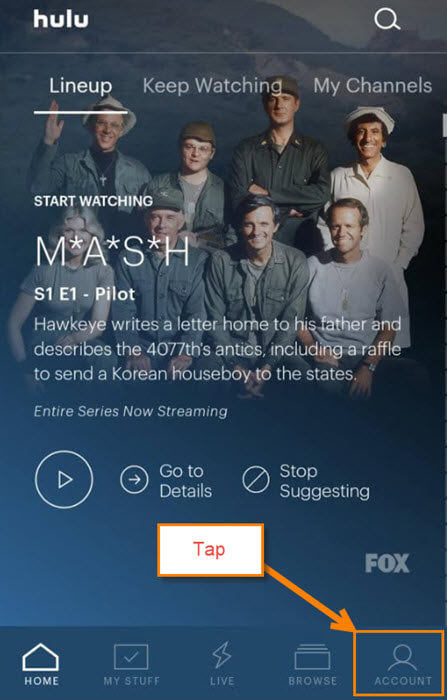447x700 pixels.
Task: Tap the S1 E1 - Pilot episode title
Action: (84, 294)
